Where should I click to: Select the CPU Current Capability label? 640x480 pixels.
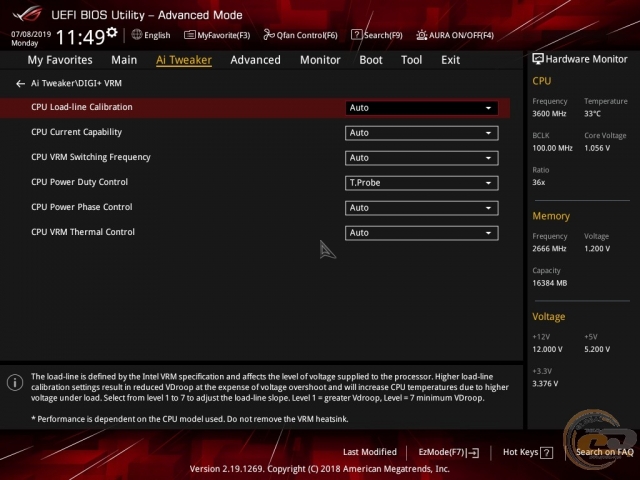[x=76, y=132]
